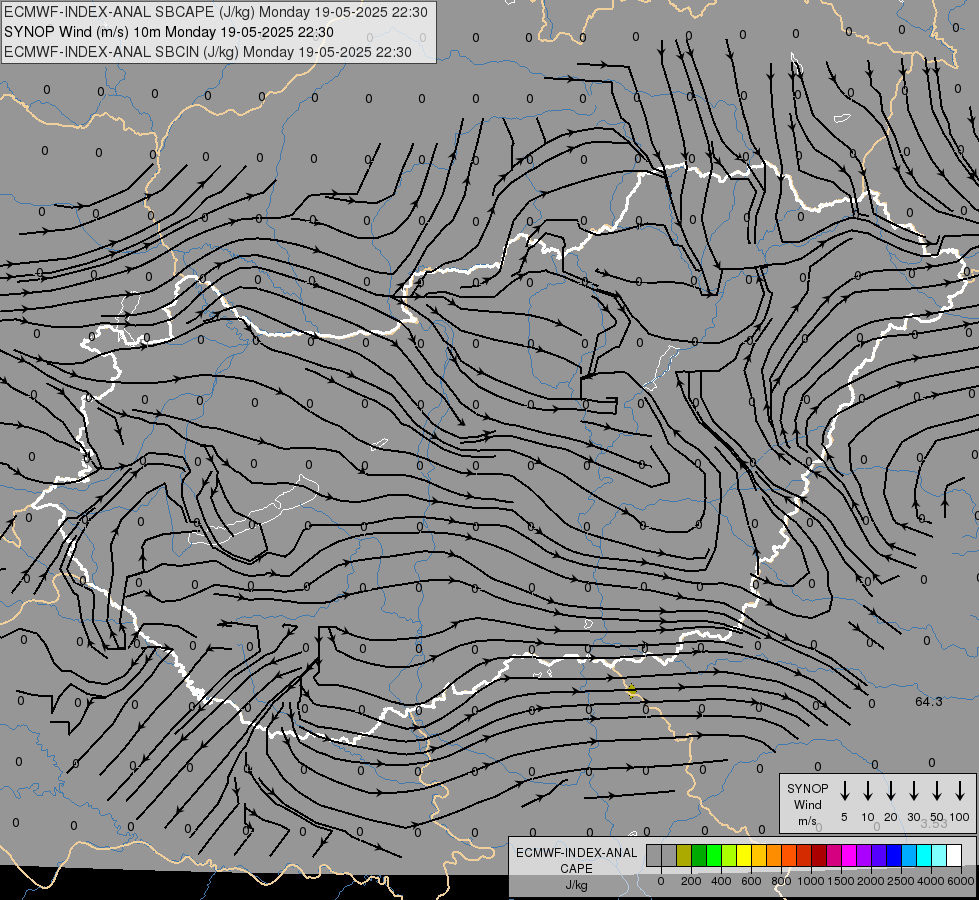Click the J/kg unit in CAPE legend

[x=576, y=885]
